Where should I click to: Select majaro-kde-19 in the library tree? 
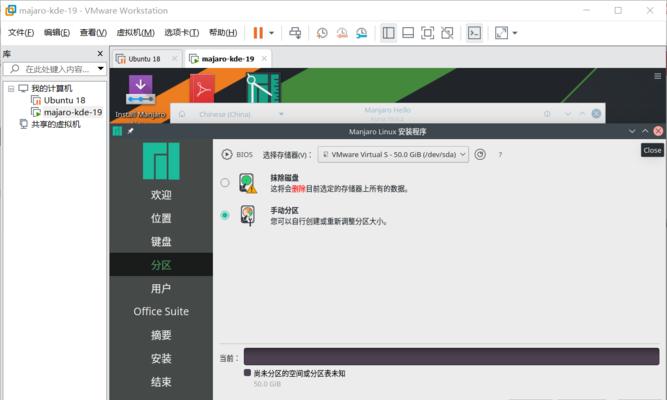pyautogui.click(x=73, y=112)
